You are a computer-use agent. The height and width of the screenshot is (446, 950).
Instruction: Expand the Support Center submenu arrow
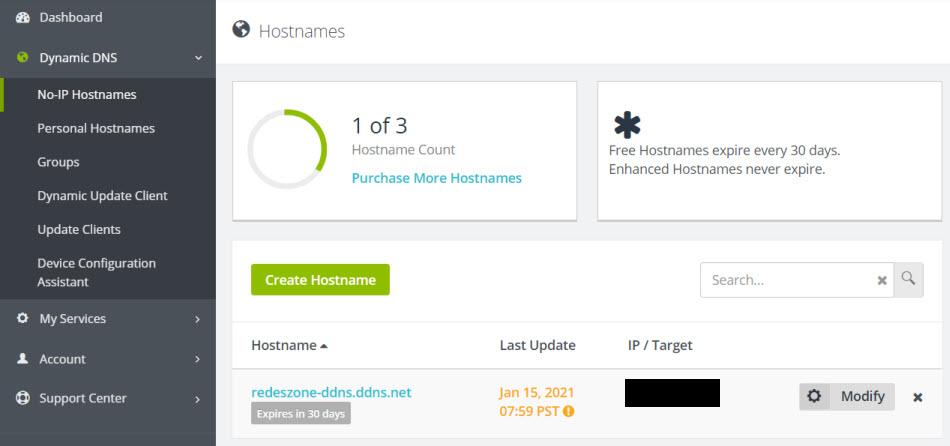(x=198, y=400)
